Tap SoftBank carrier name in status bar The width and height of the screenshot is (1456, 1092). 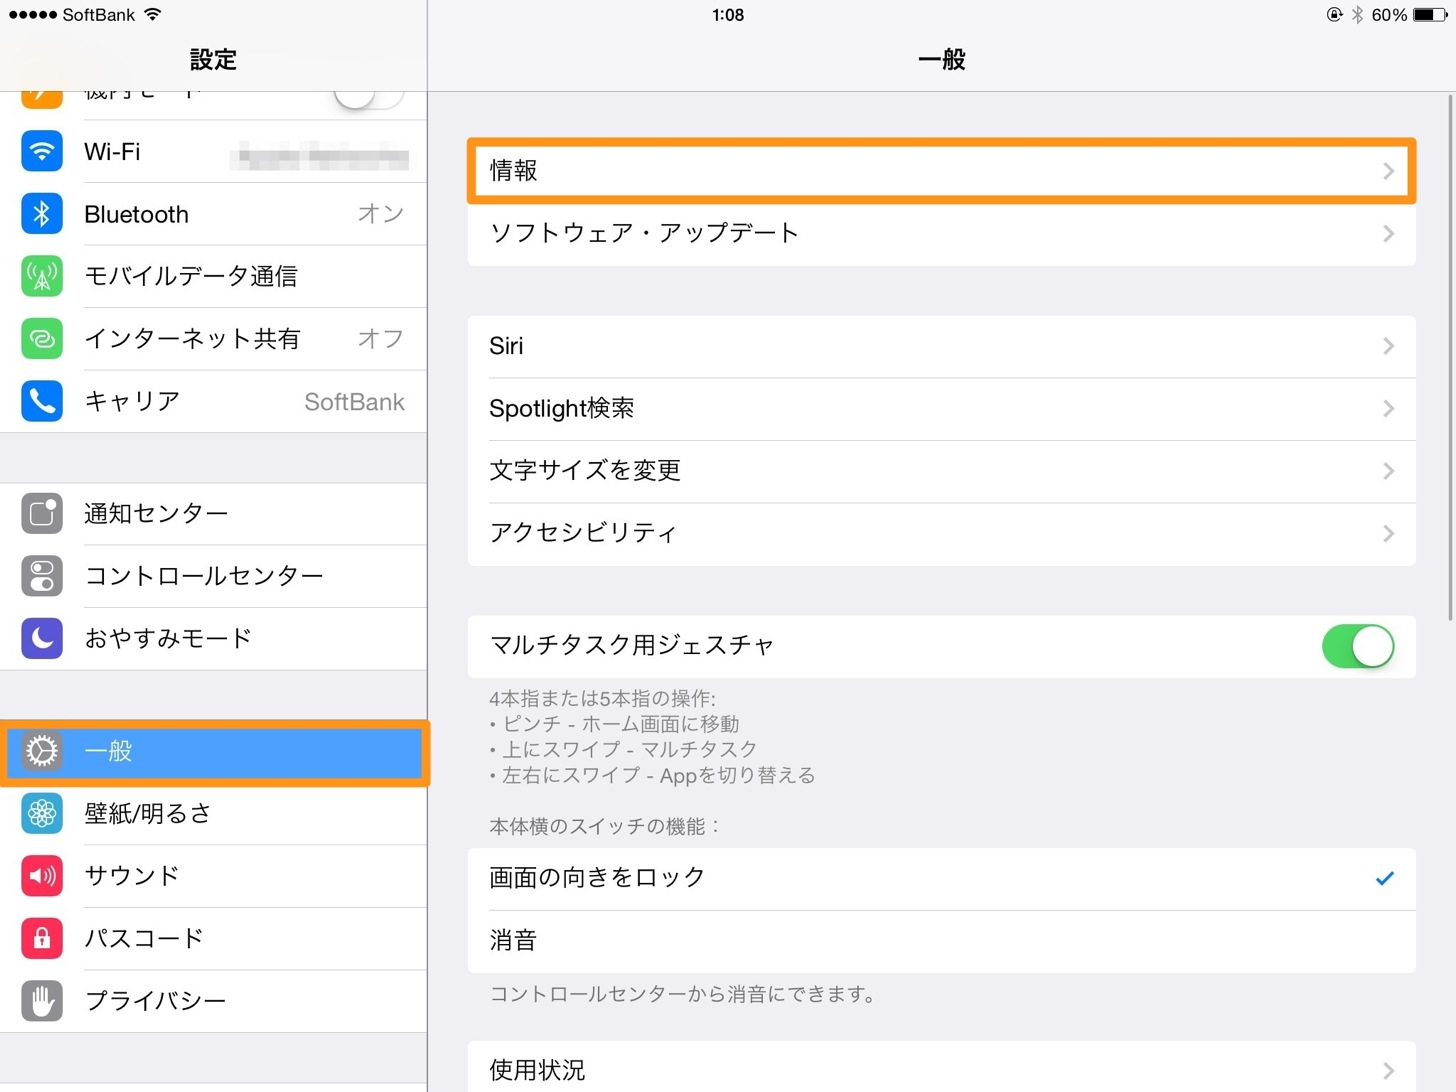[98, 15]
